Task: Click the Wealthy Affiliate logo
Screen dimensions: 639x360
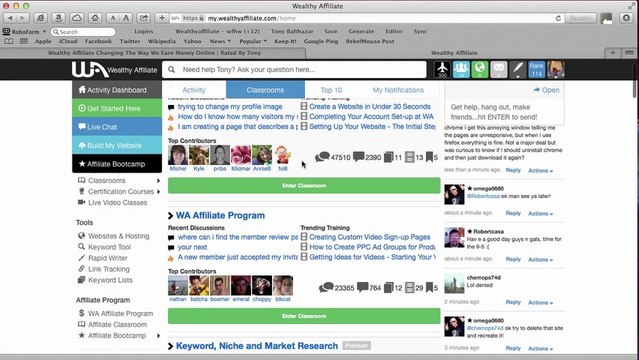Action: [115, 69]
